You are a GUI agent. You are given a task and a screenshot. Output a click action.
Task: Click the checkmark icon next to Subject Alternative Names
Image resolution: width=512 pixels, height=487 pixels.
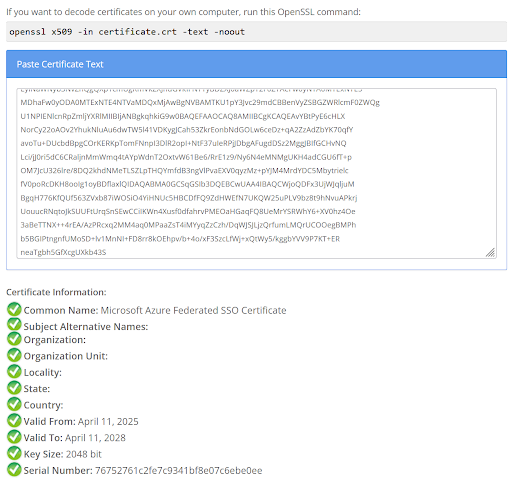(x=14, y=325)
